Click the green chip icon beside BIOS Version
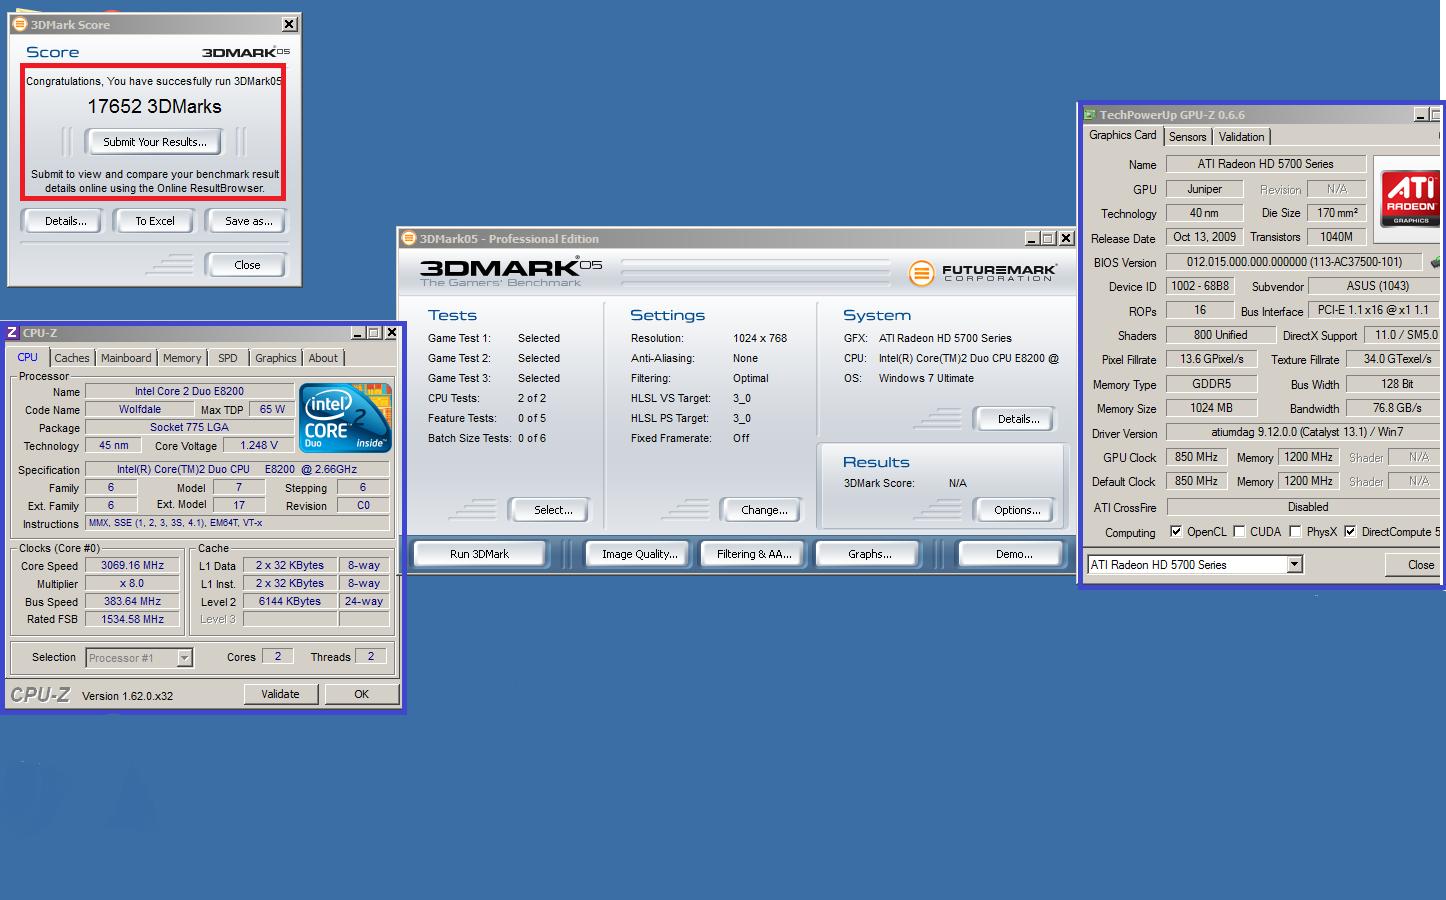 (1437, 262)
